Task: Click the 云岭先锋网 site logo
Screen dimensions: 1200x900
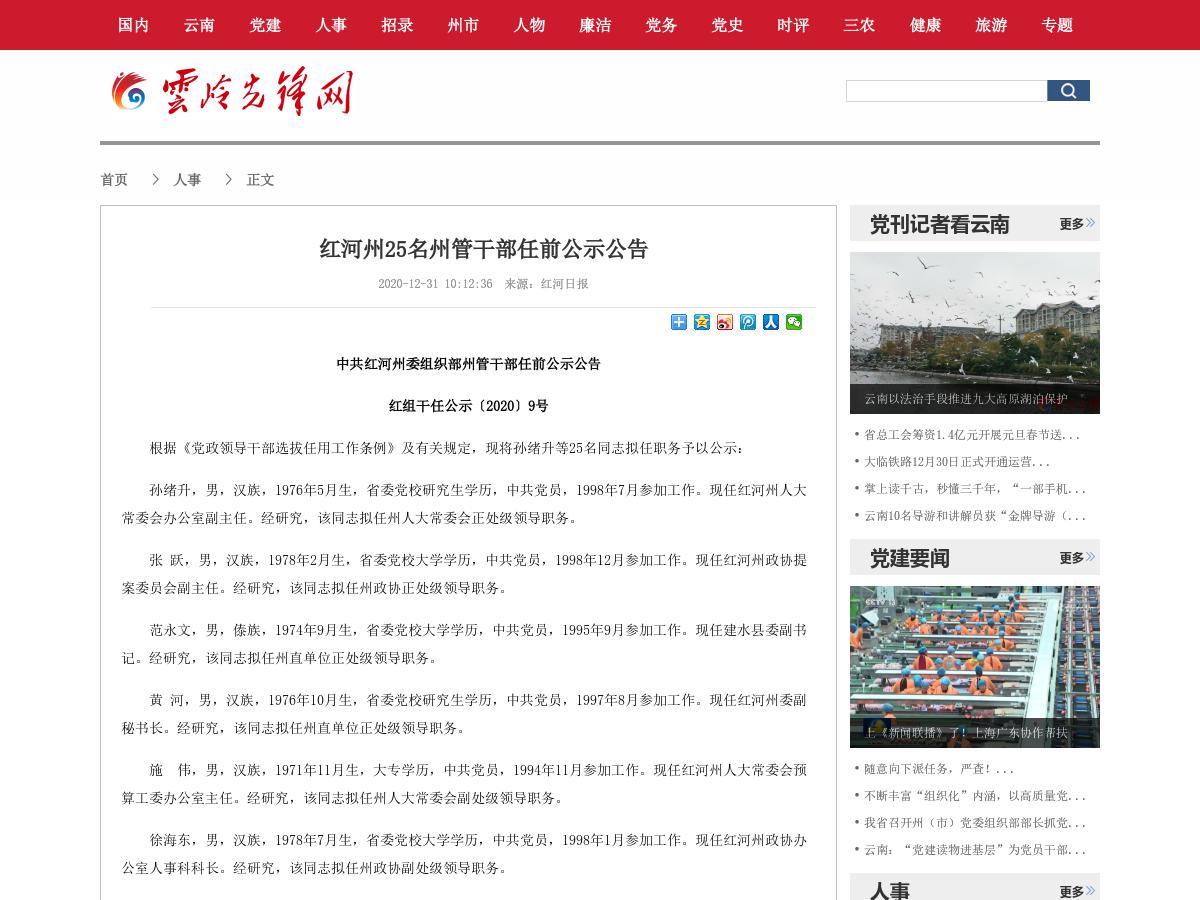Action: click(x=232, y=92)
